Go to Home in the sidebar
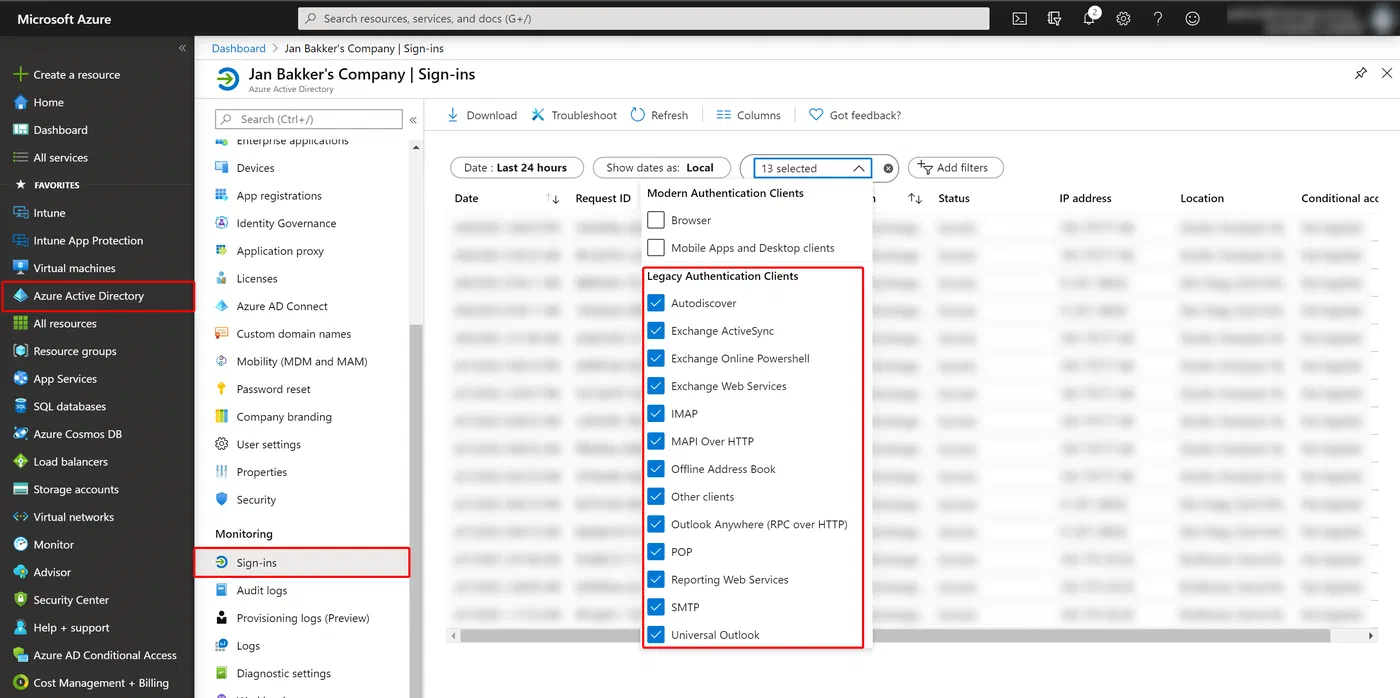Viewport: 1400px width, 698px height. 48,102
